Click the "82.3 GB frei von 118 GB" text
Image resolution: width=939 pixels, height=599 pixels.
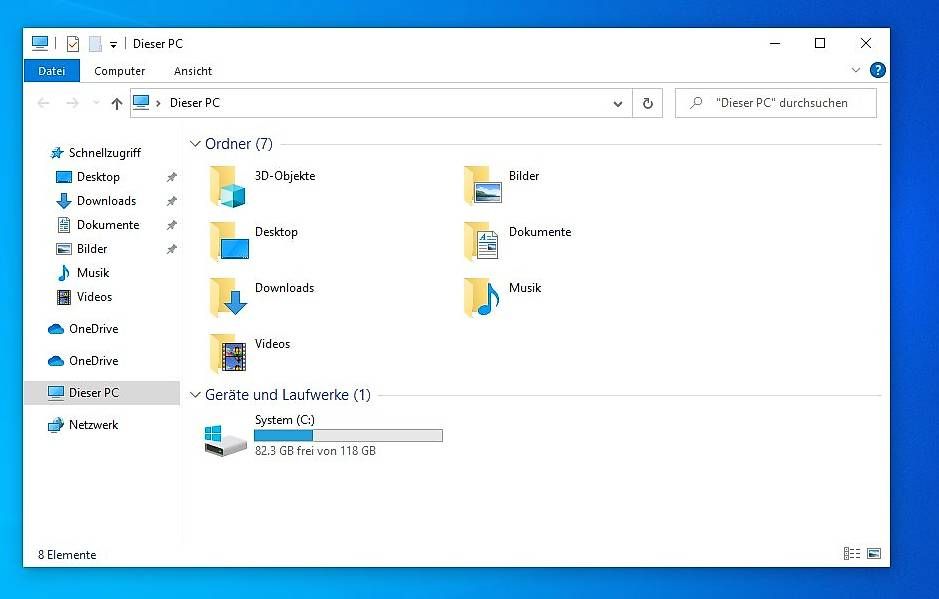(315, 450)
